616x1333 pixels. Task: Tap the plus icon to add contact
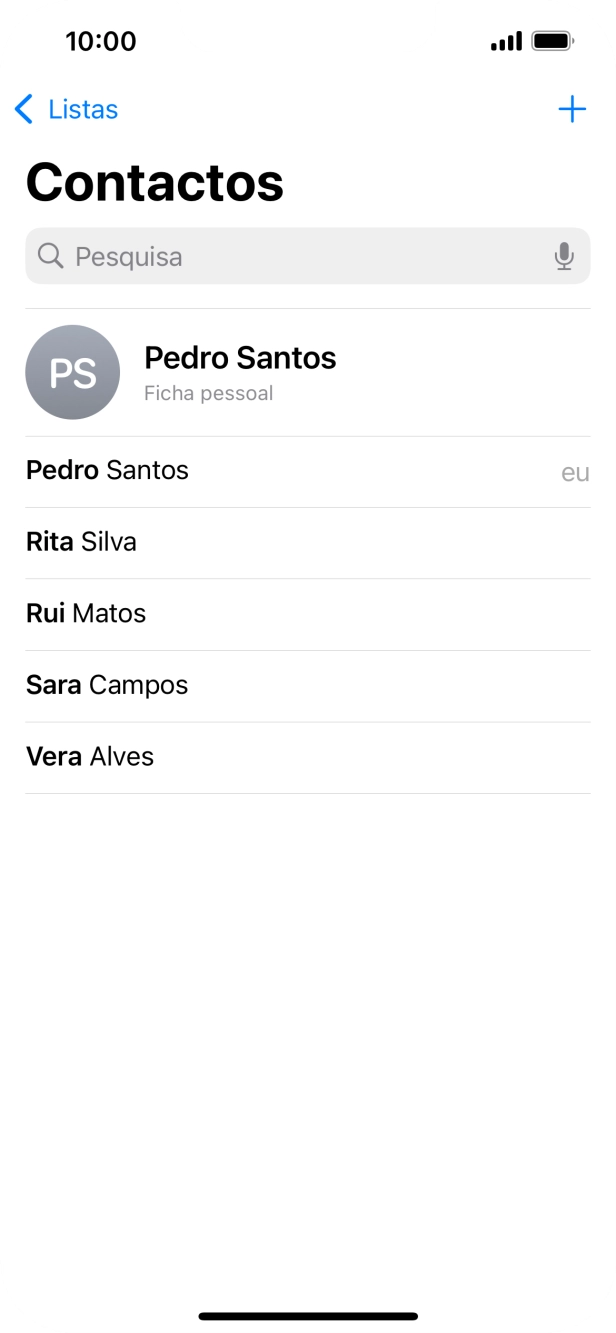click(571, 110)
